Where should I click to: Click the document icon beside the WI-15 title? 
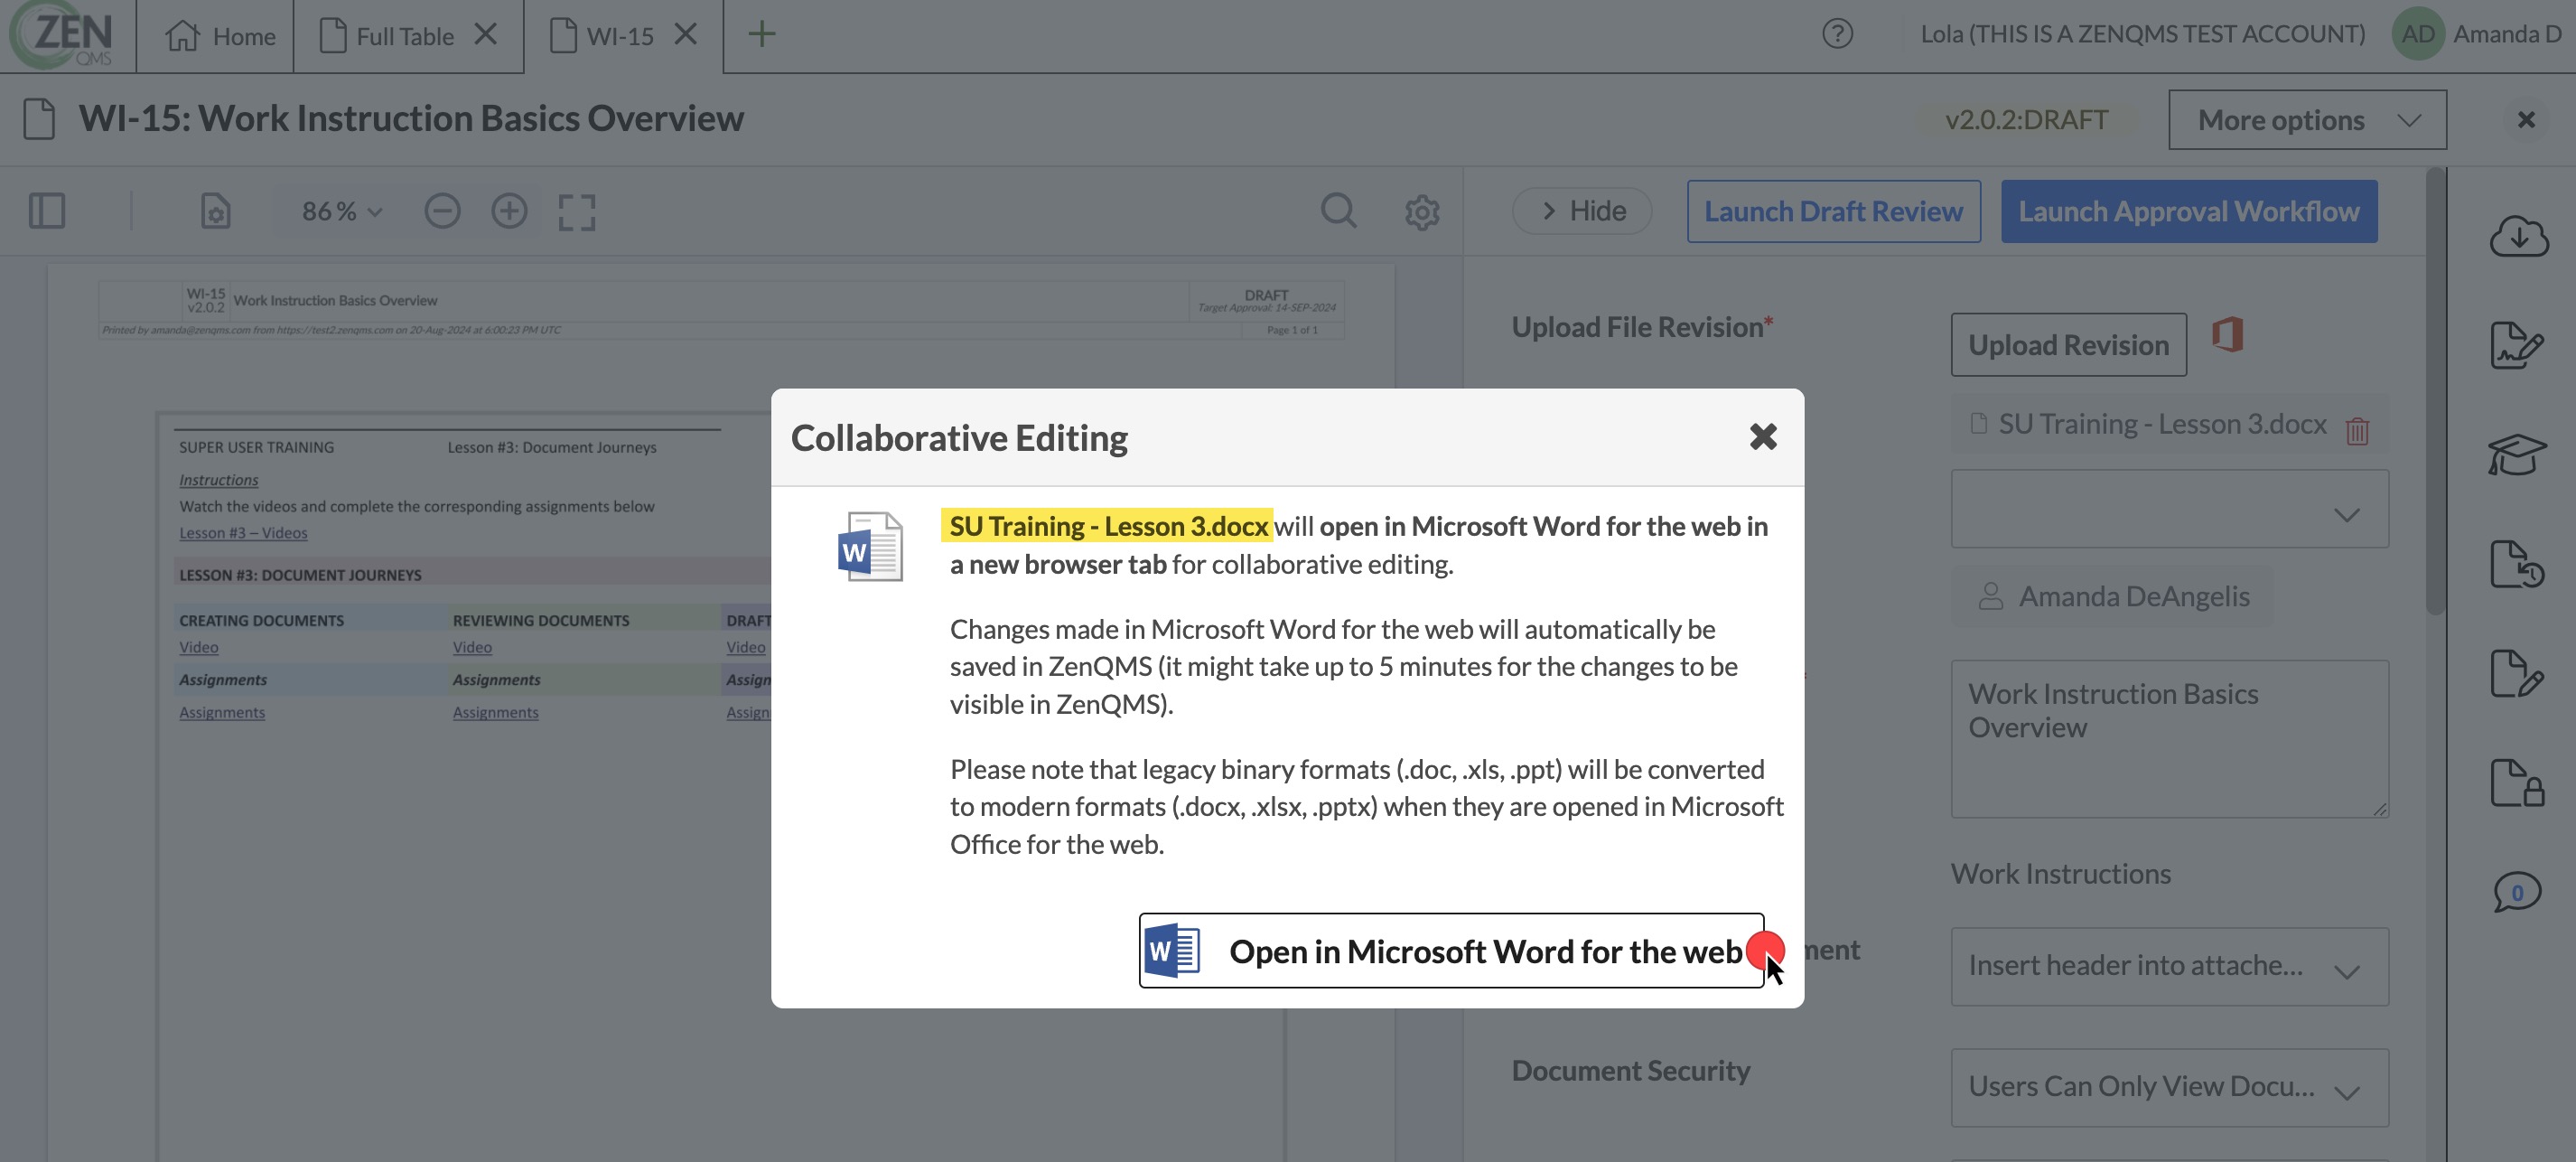[39, 119]
